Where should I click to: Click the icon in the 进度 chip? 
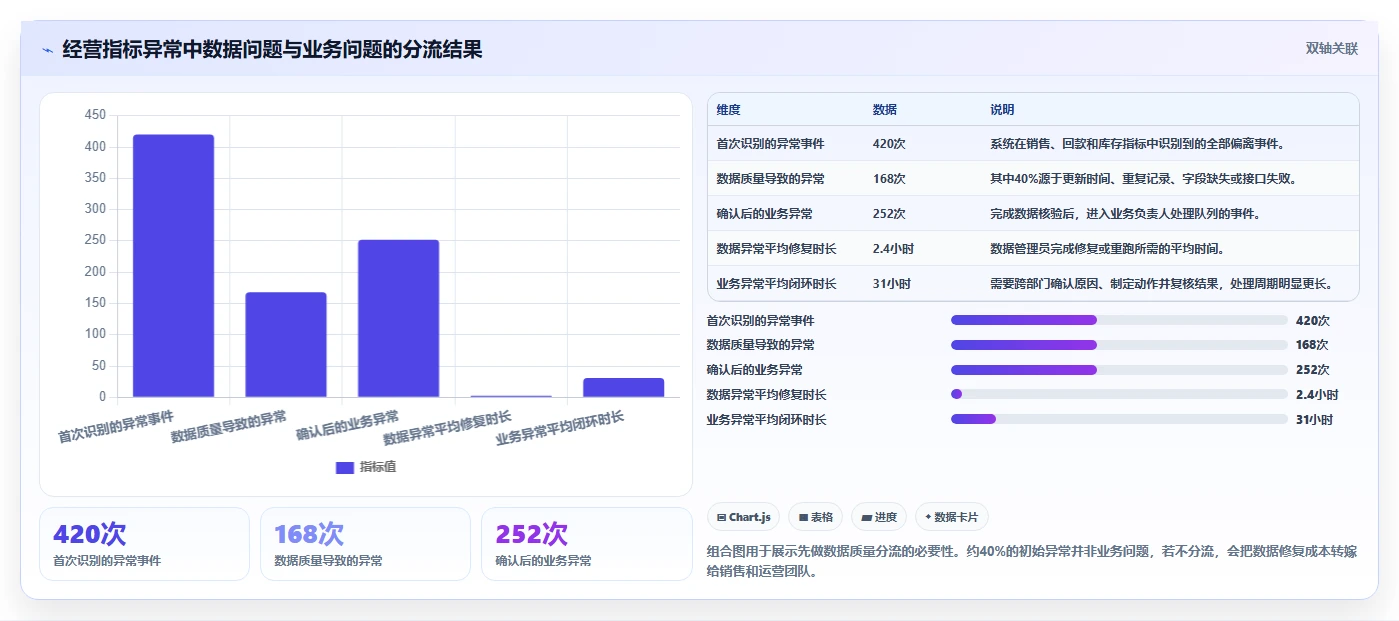point(866,517)
